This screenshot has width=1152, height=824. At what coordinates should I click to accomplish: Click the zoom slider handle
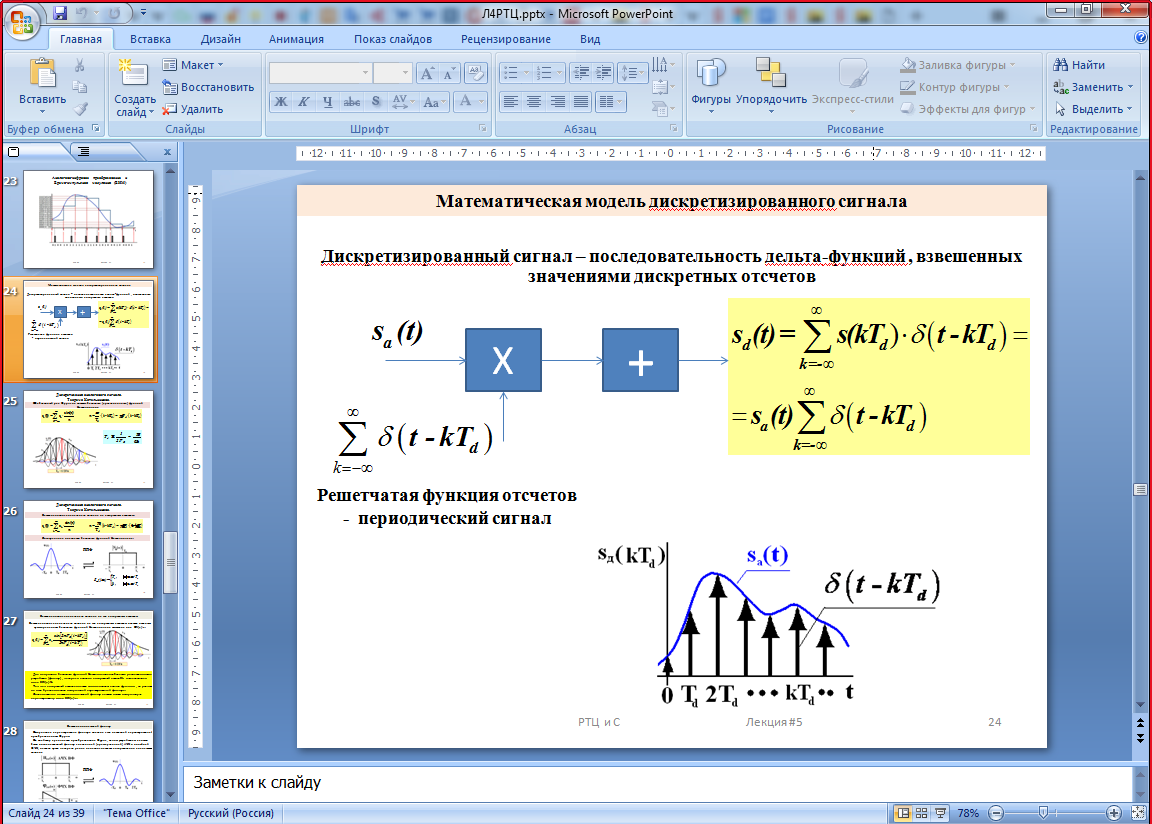click(1043, 812)
